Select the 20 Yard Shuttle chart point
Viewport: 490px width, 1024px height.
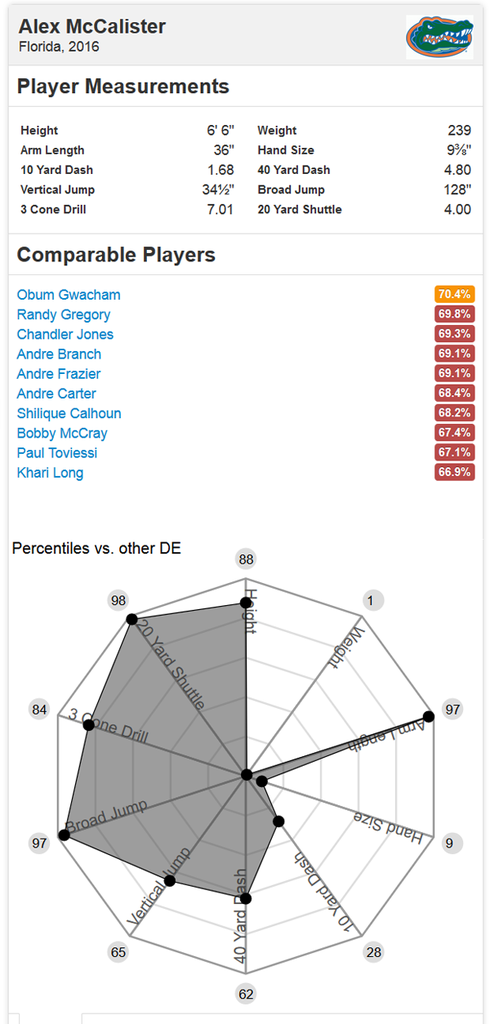pyautogui.click(x=131, y=618)
